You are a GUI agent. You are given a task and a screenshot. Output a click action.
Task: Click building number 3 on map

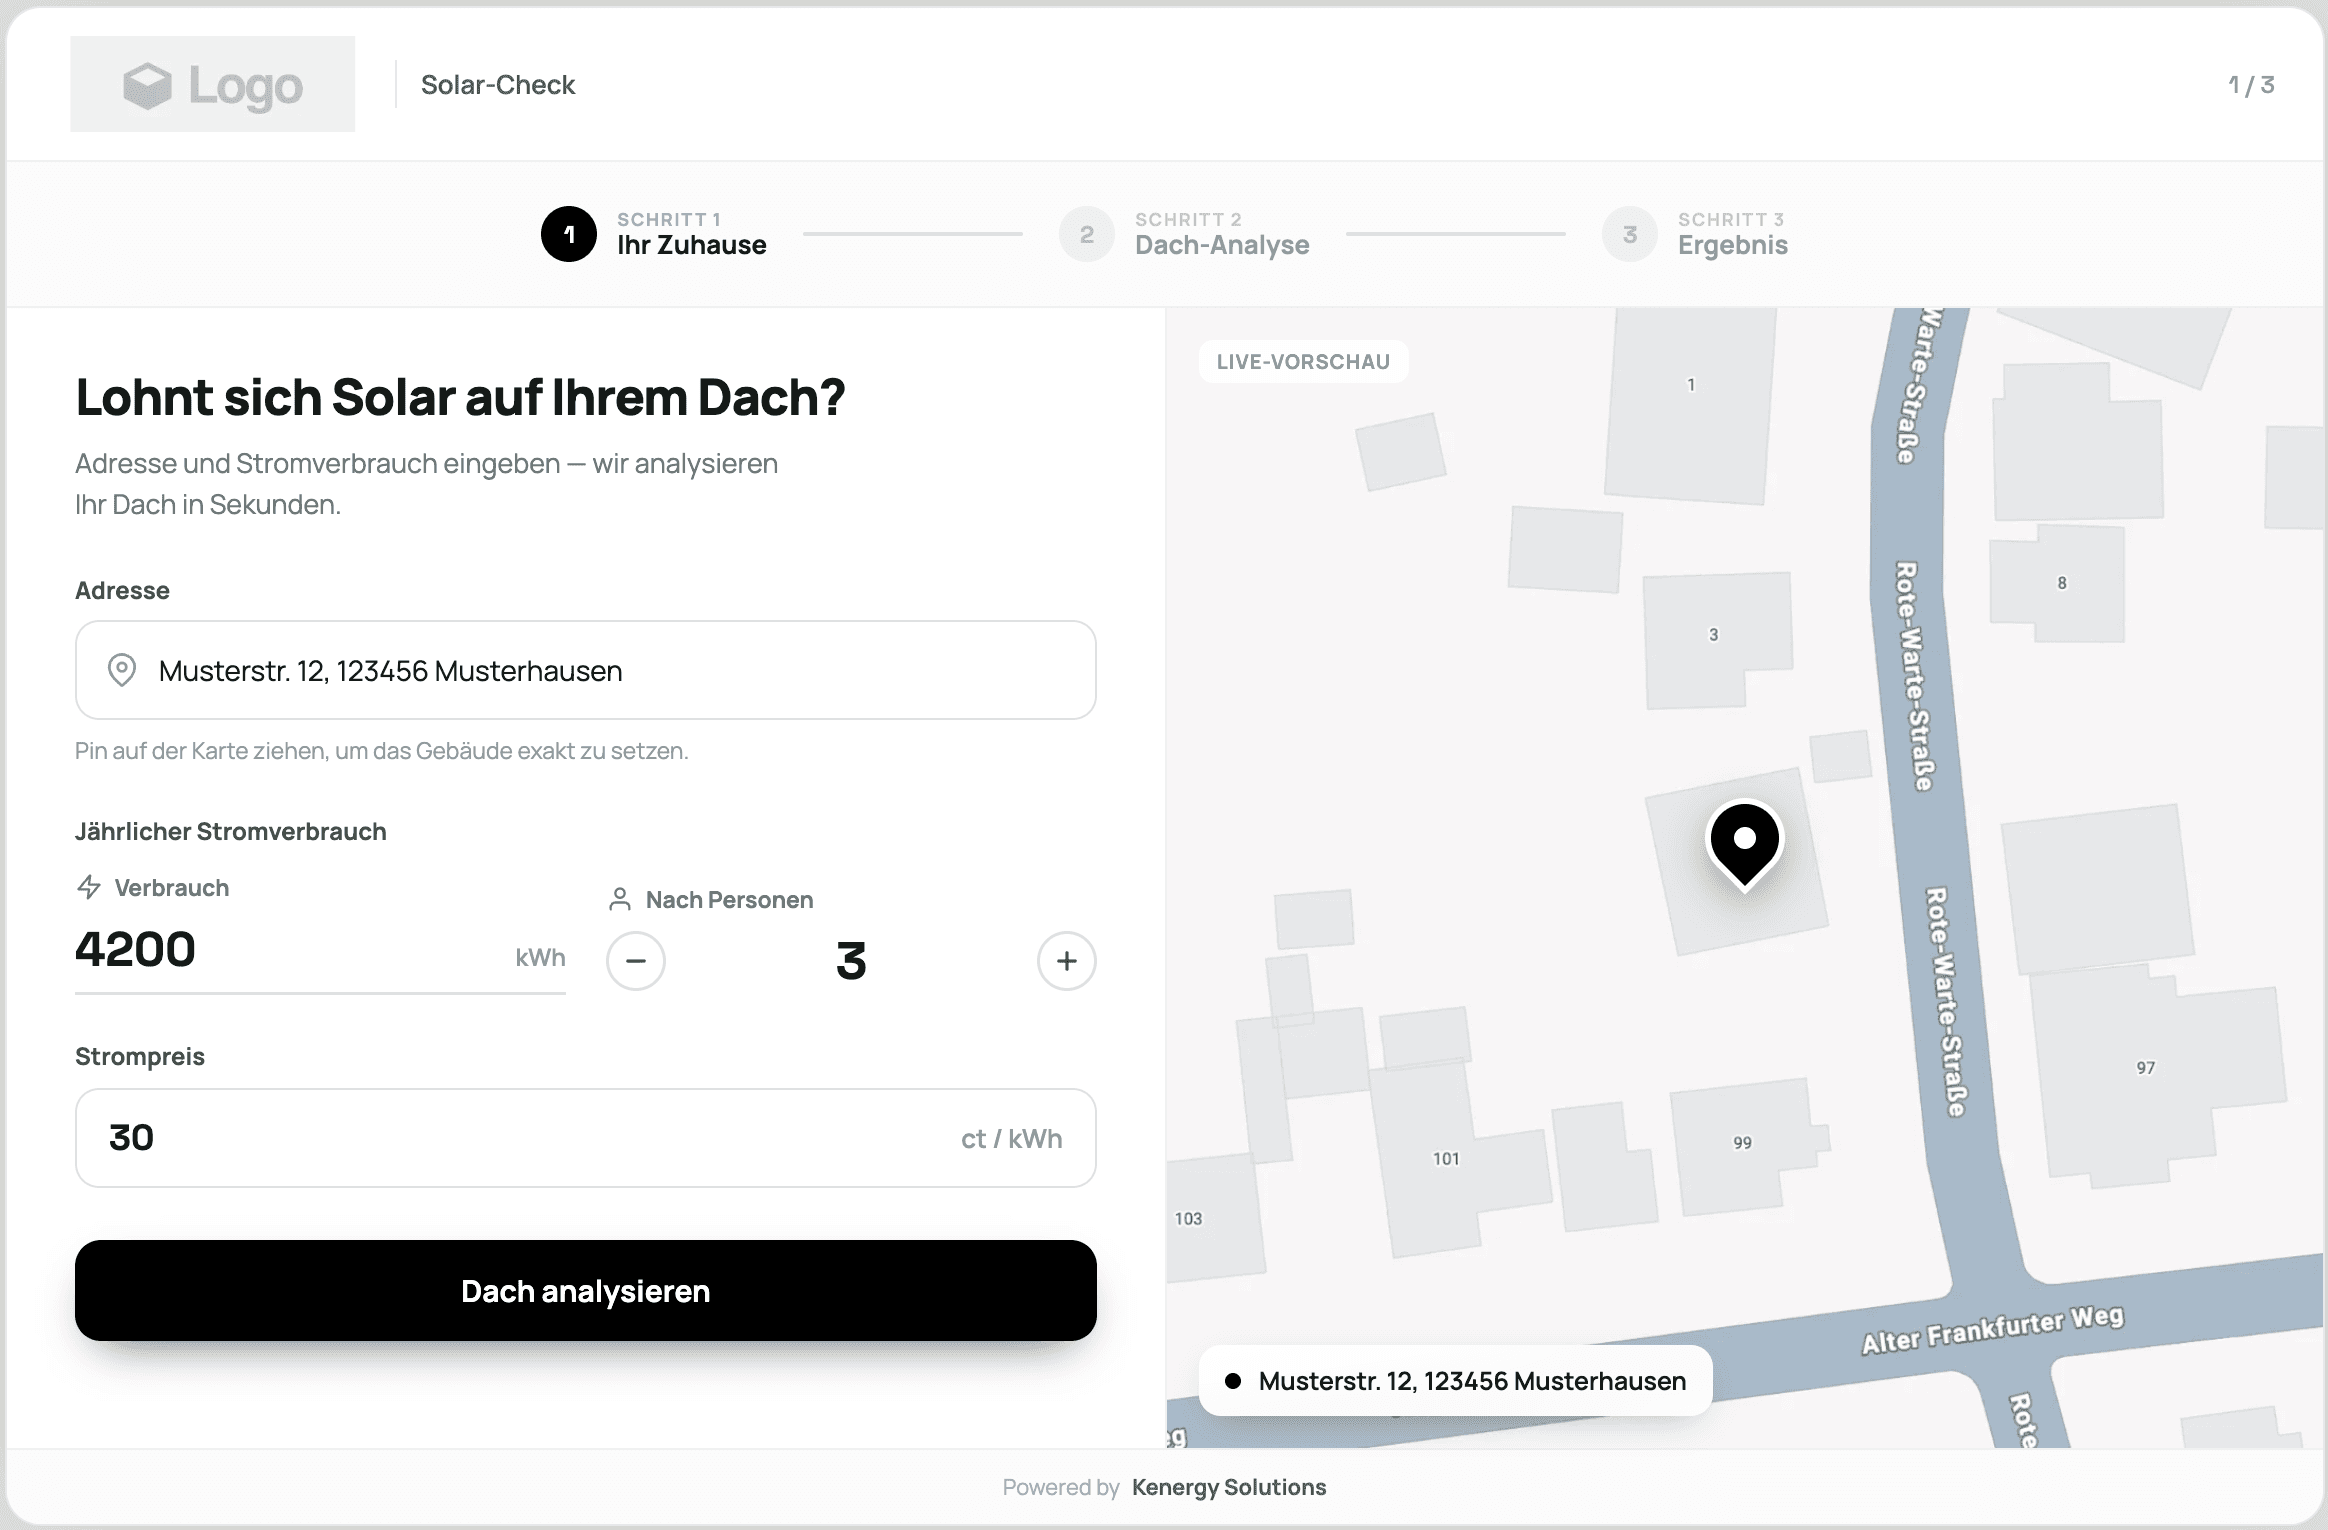[1714, 635]
